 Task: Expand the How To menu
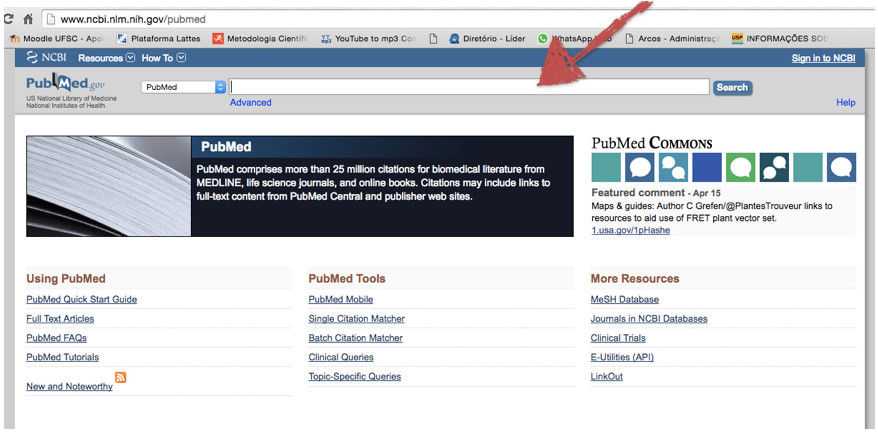[164, 58]
